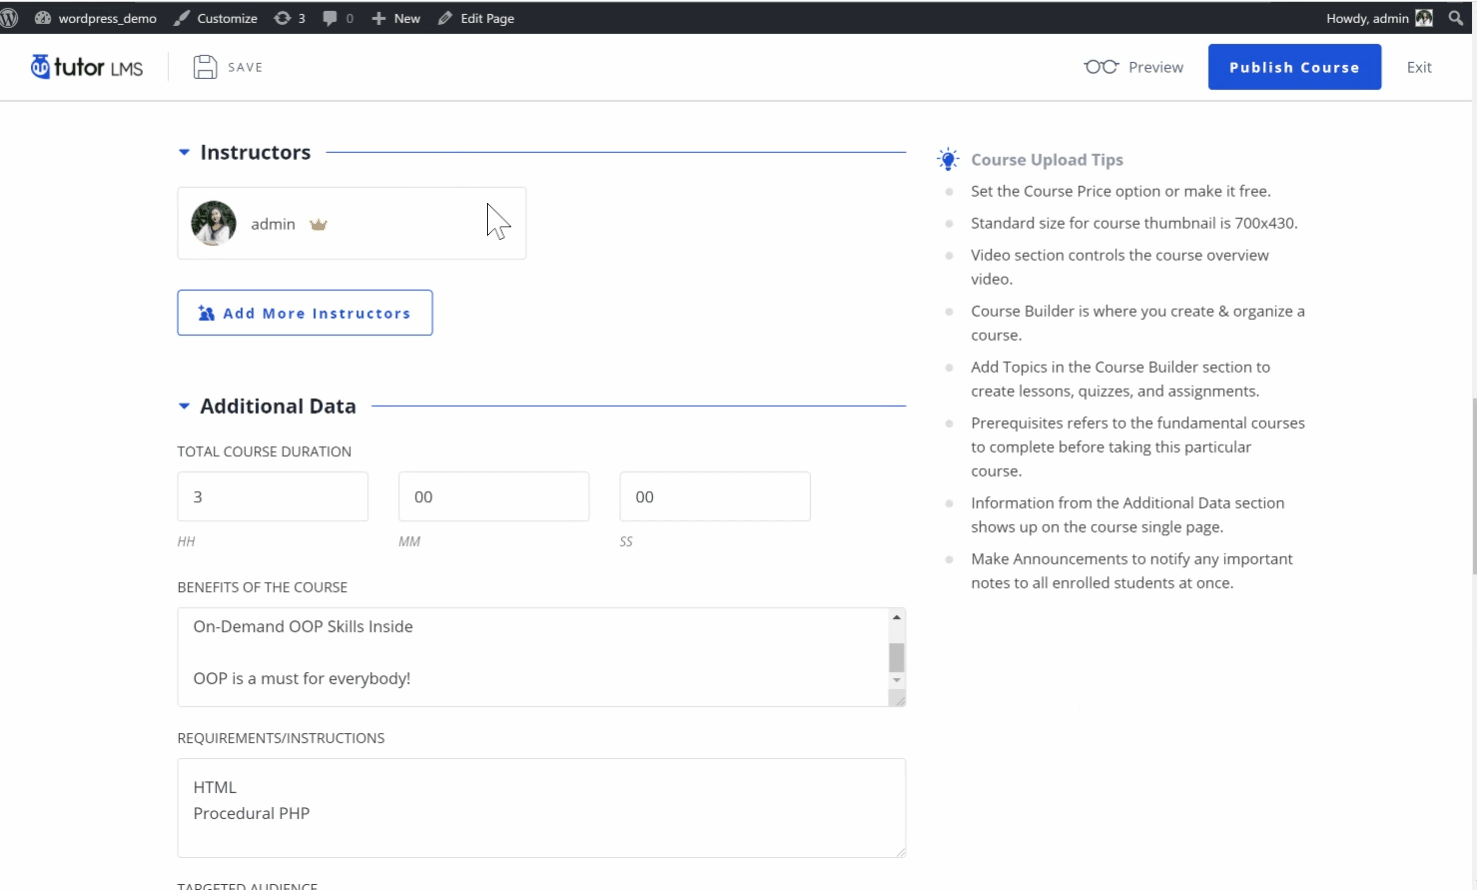Screen dimensions: 1477x890
Task: Click Edit Page in admin bar
Action: coord(476,18)
